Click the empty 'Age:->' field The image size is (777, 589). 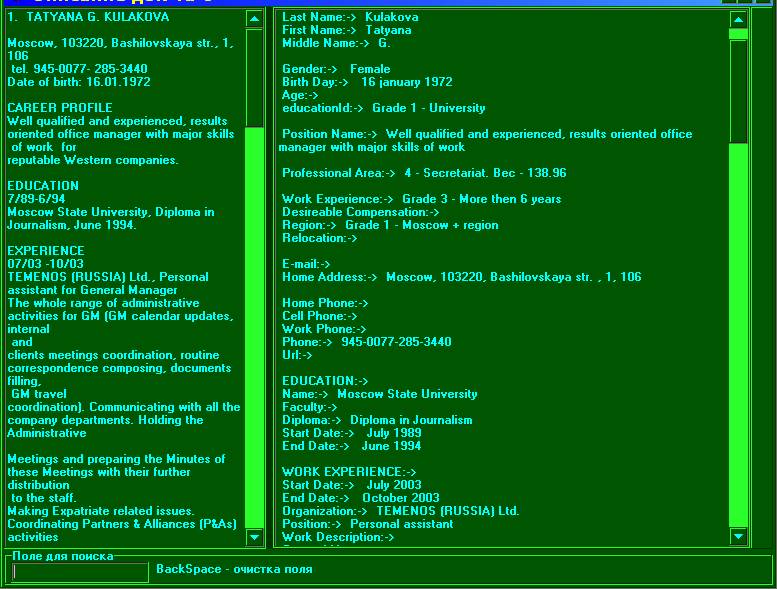[x=300, y=95]
